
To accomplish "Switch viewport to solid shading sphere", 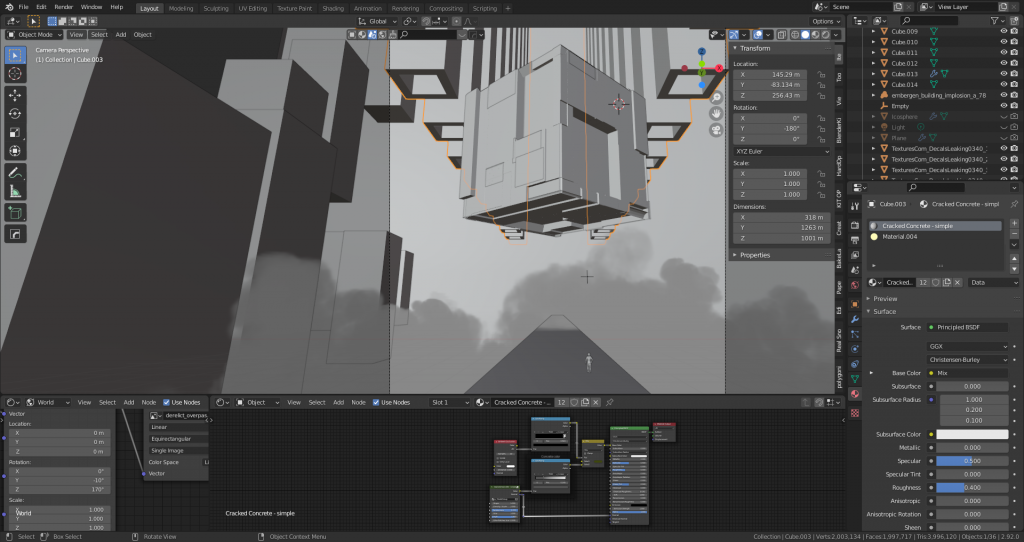I will click(x=805, y=35).
